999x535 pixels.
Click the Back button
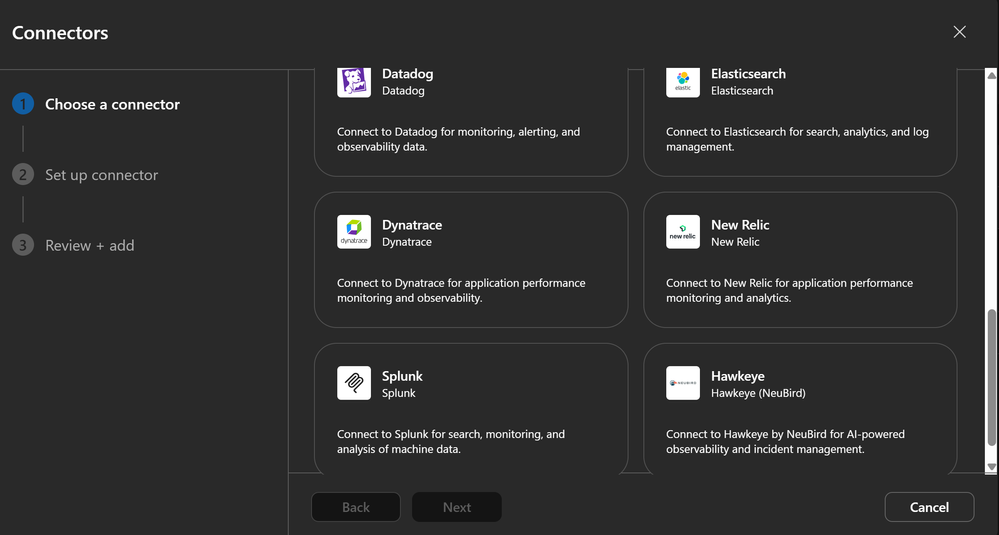(x=356, y=507)
